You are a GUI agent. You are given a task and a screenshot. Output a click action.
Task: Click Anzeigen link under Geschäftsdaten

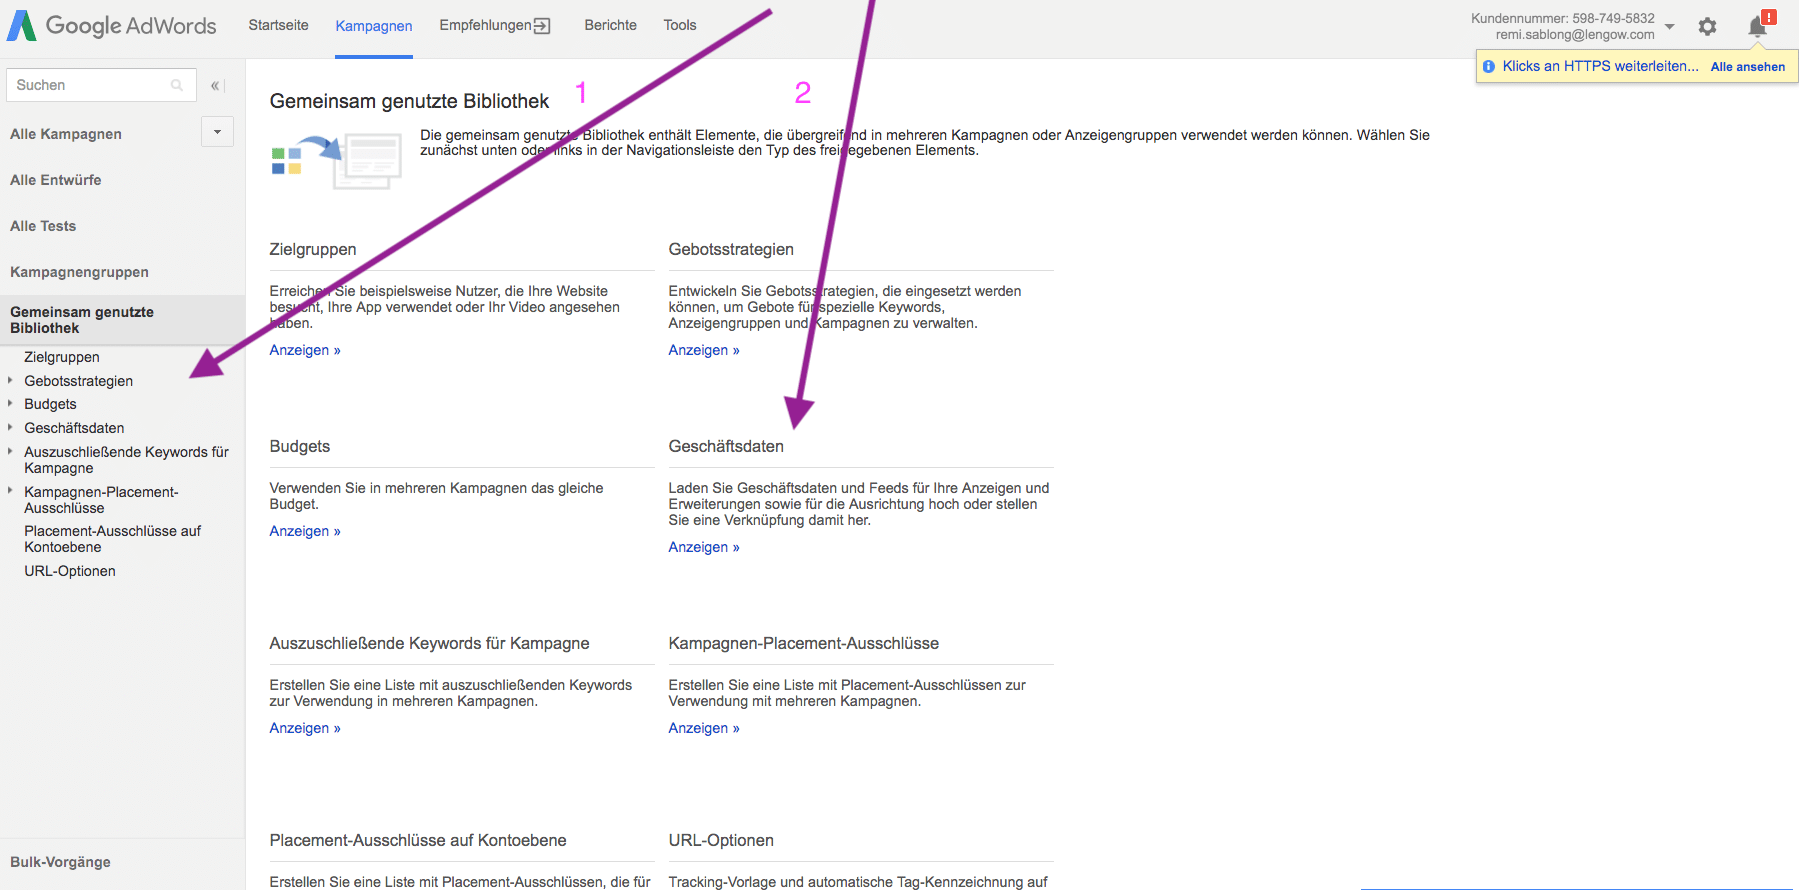click(x=704, y=547)
